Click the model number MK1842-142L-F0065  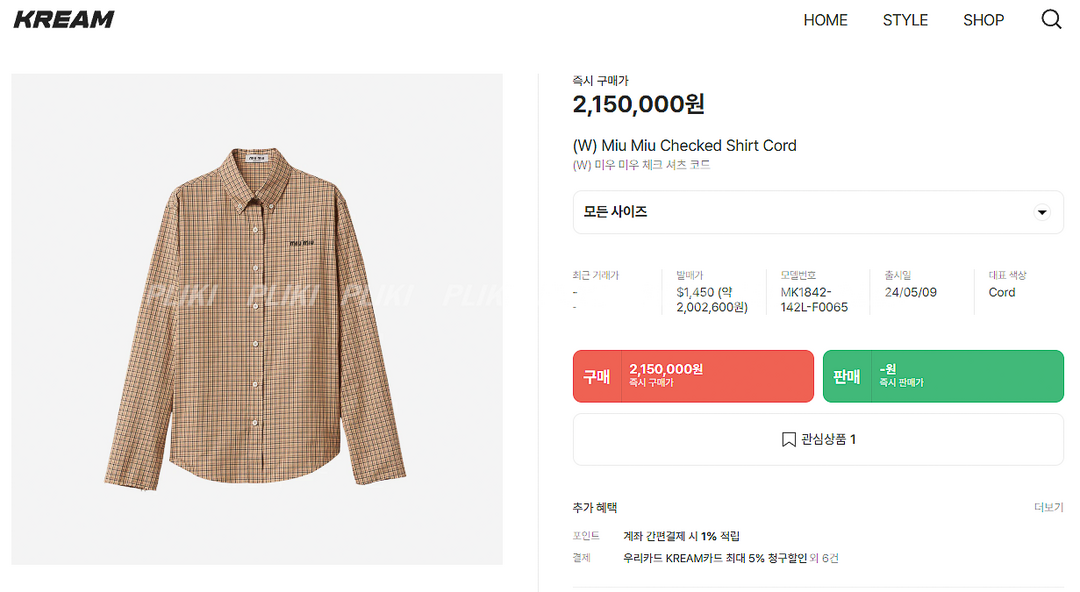(x=814, y=299)
